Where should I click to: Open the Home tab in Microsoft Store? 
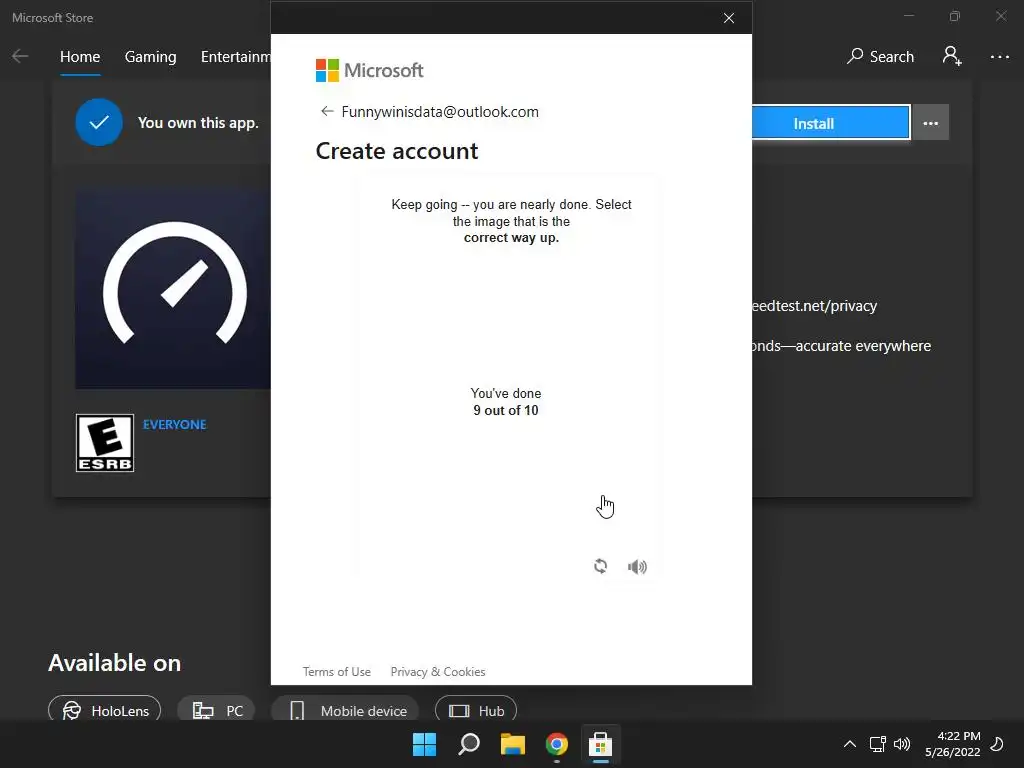pos(80,57)
